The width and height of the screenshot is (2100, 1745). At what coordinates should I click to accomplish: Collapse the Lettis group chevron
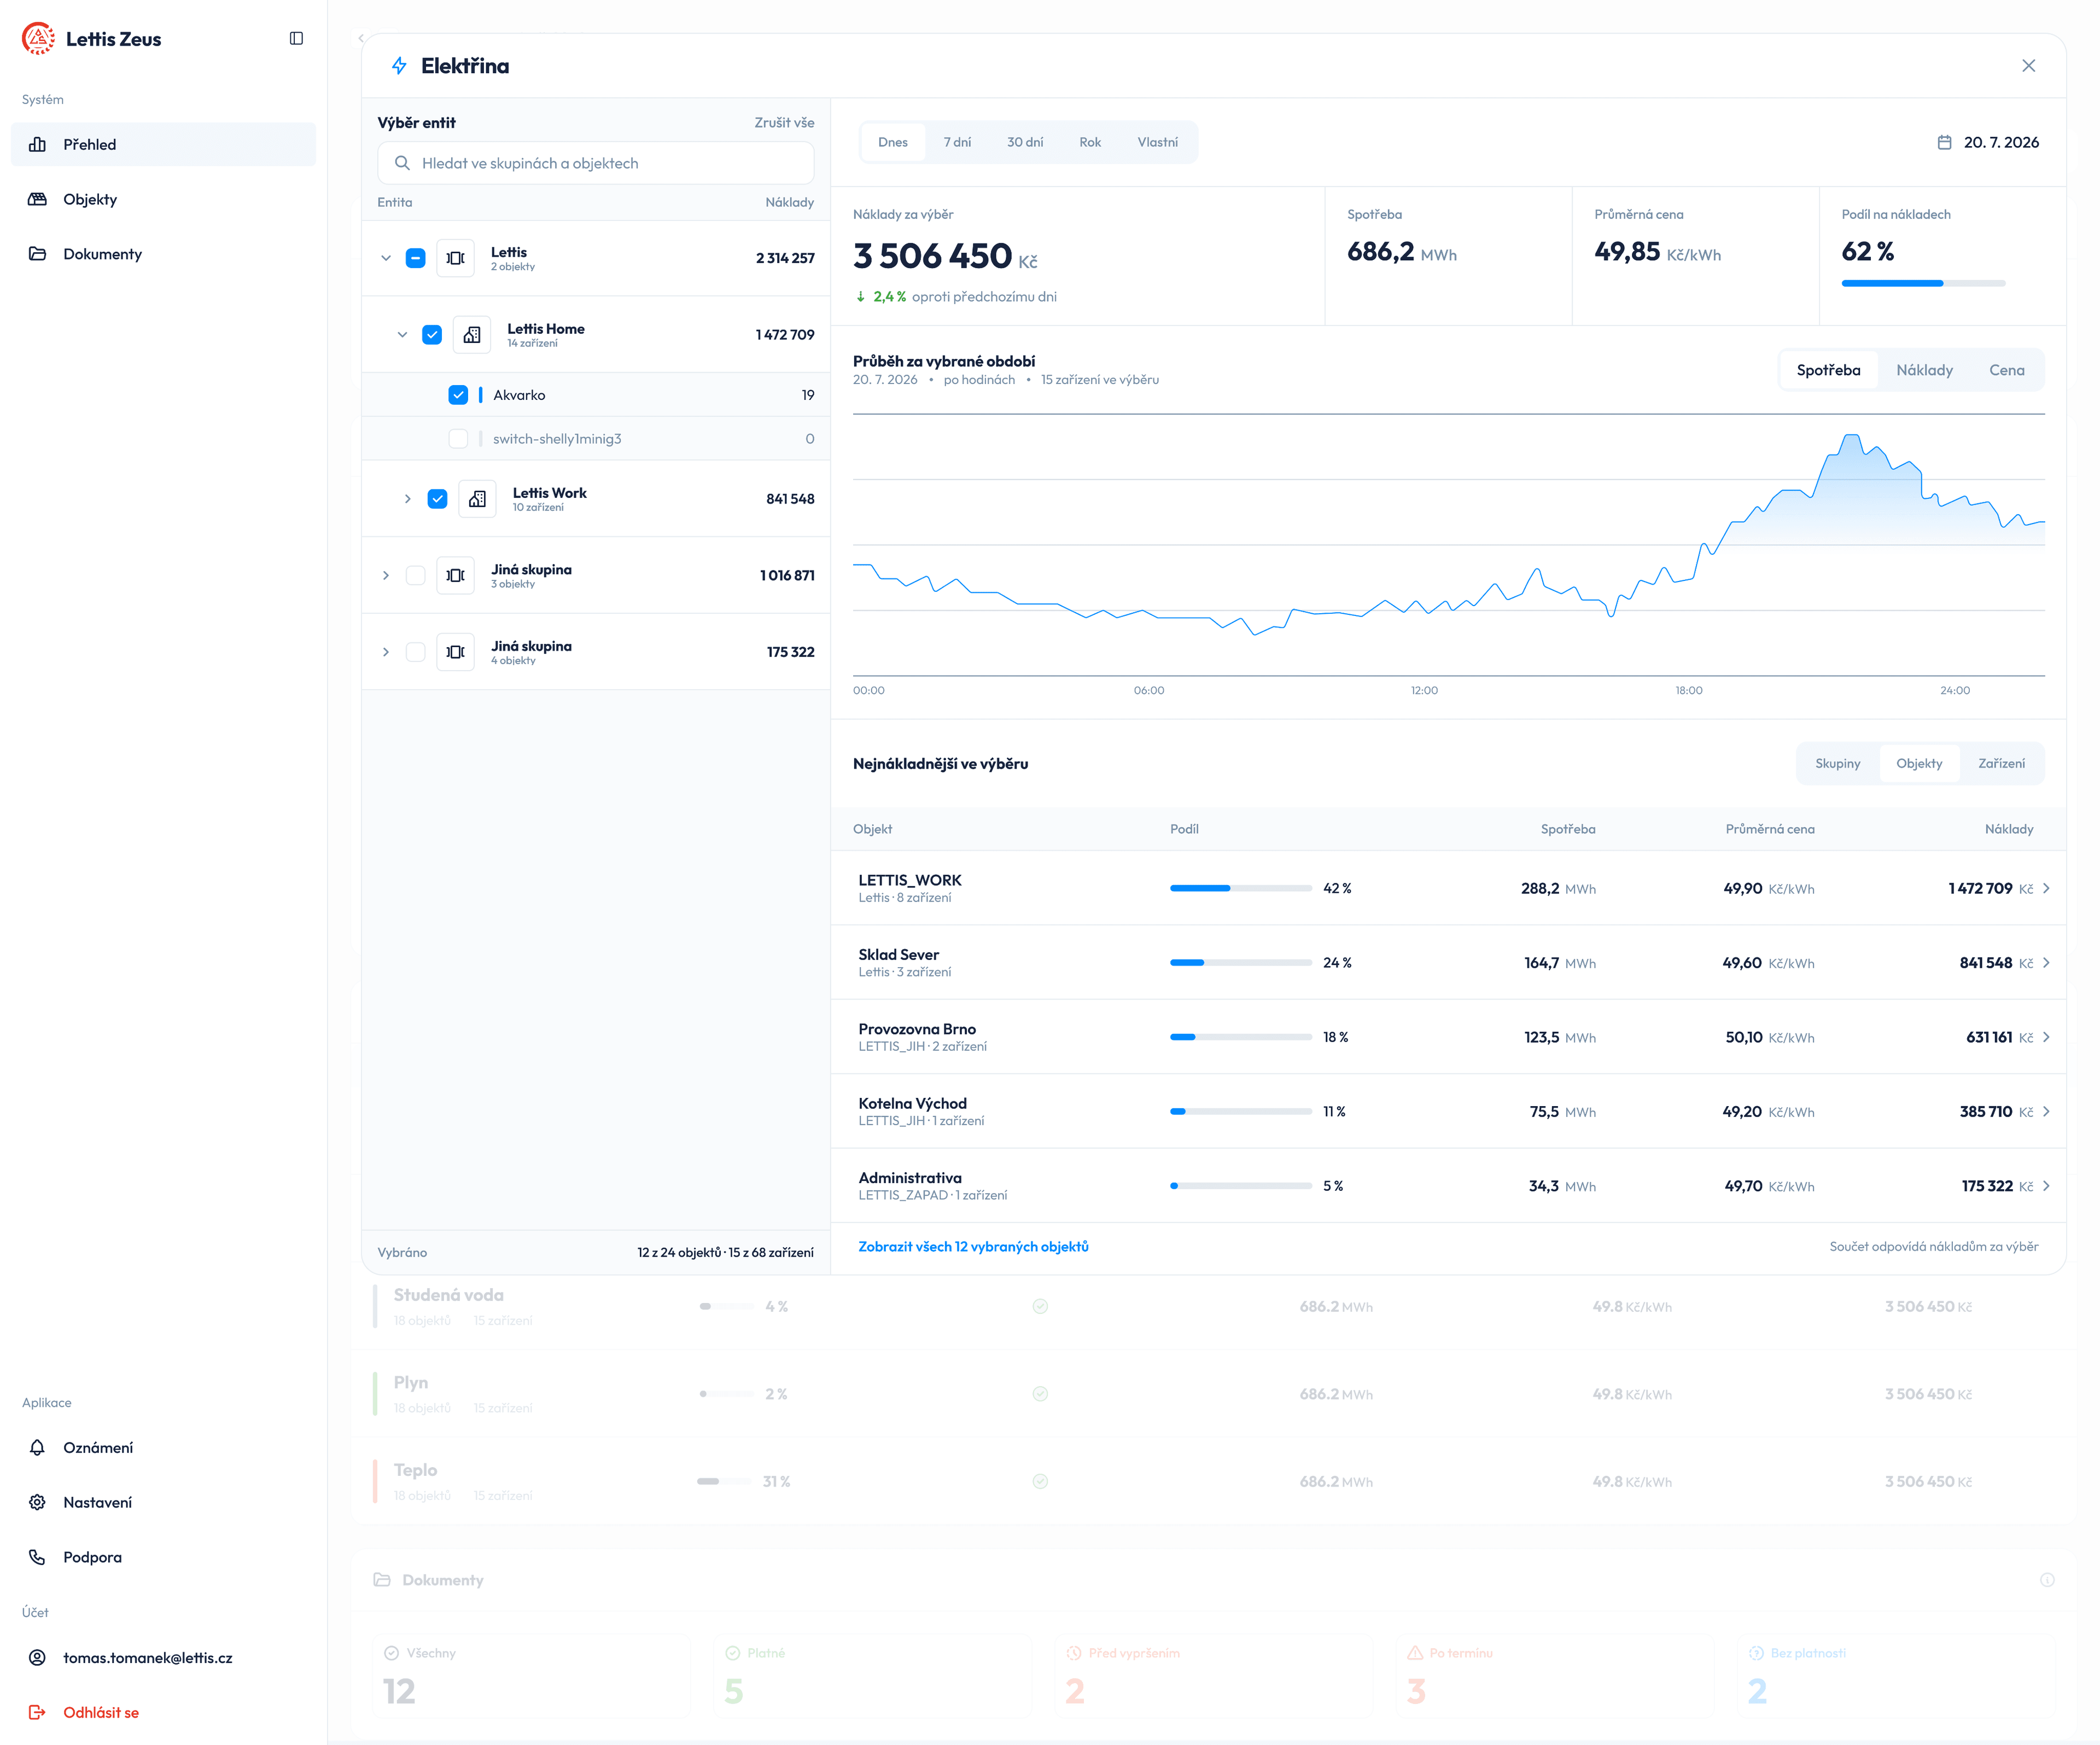[x=386, y=258]
